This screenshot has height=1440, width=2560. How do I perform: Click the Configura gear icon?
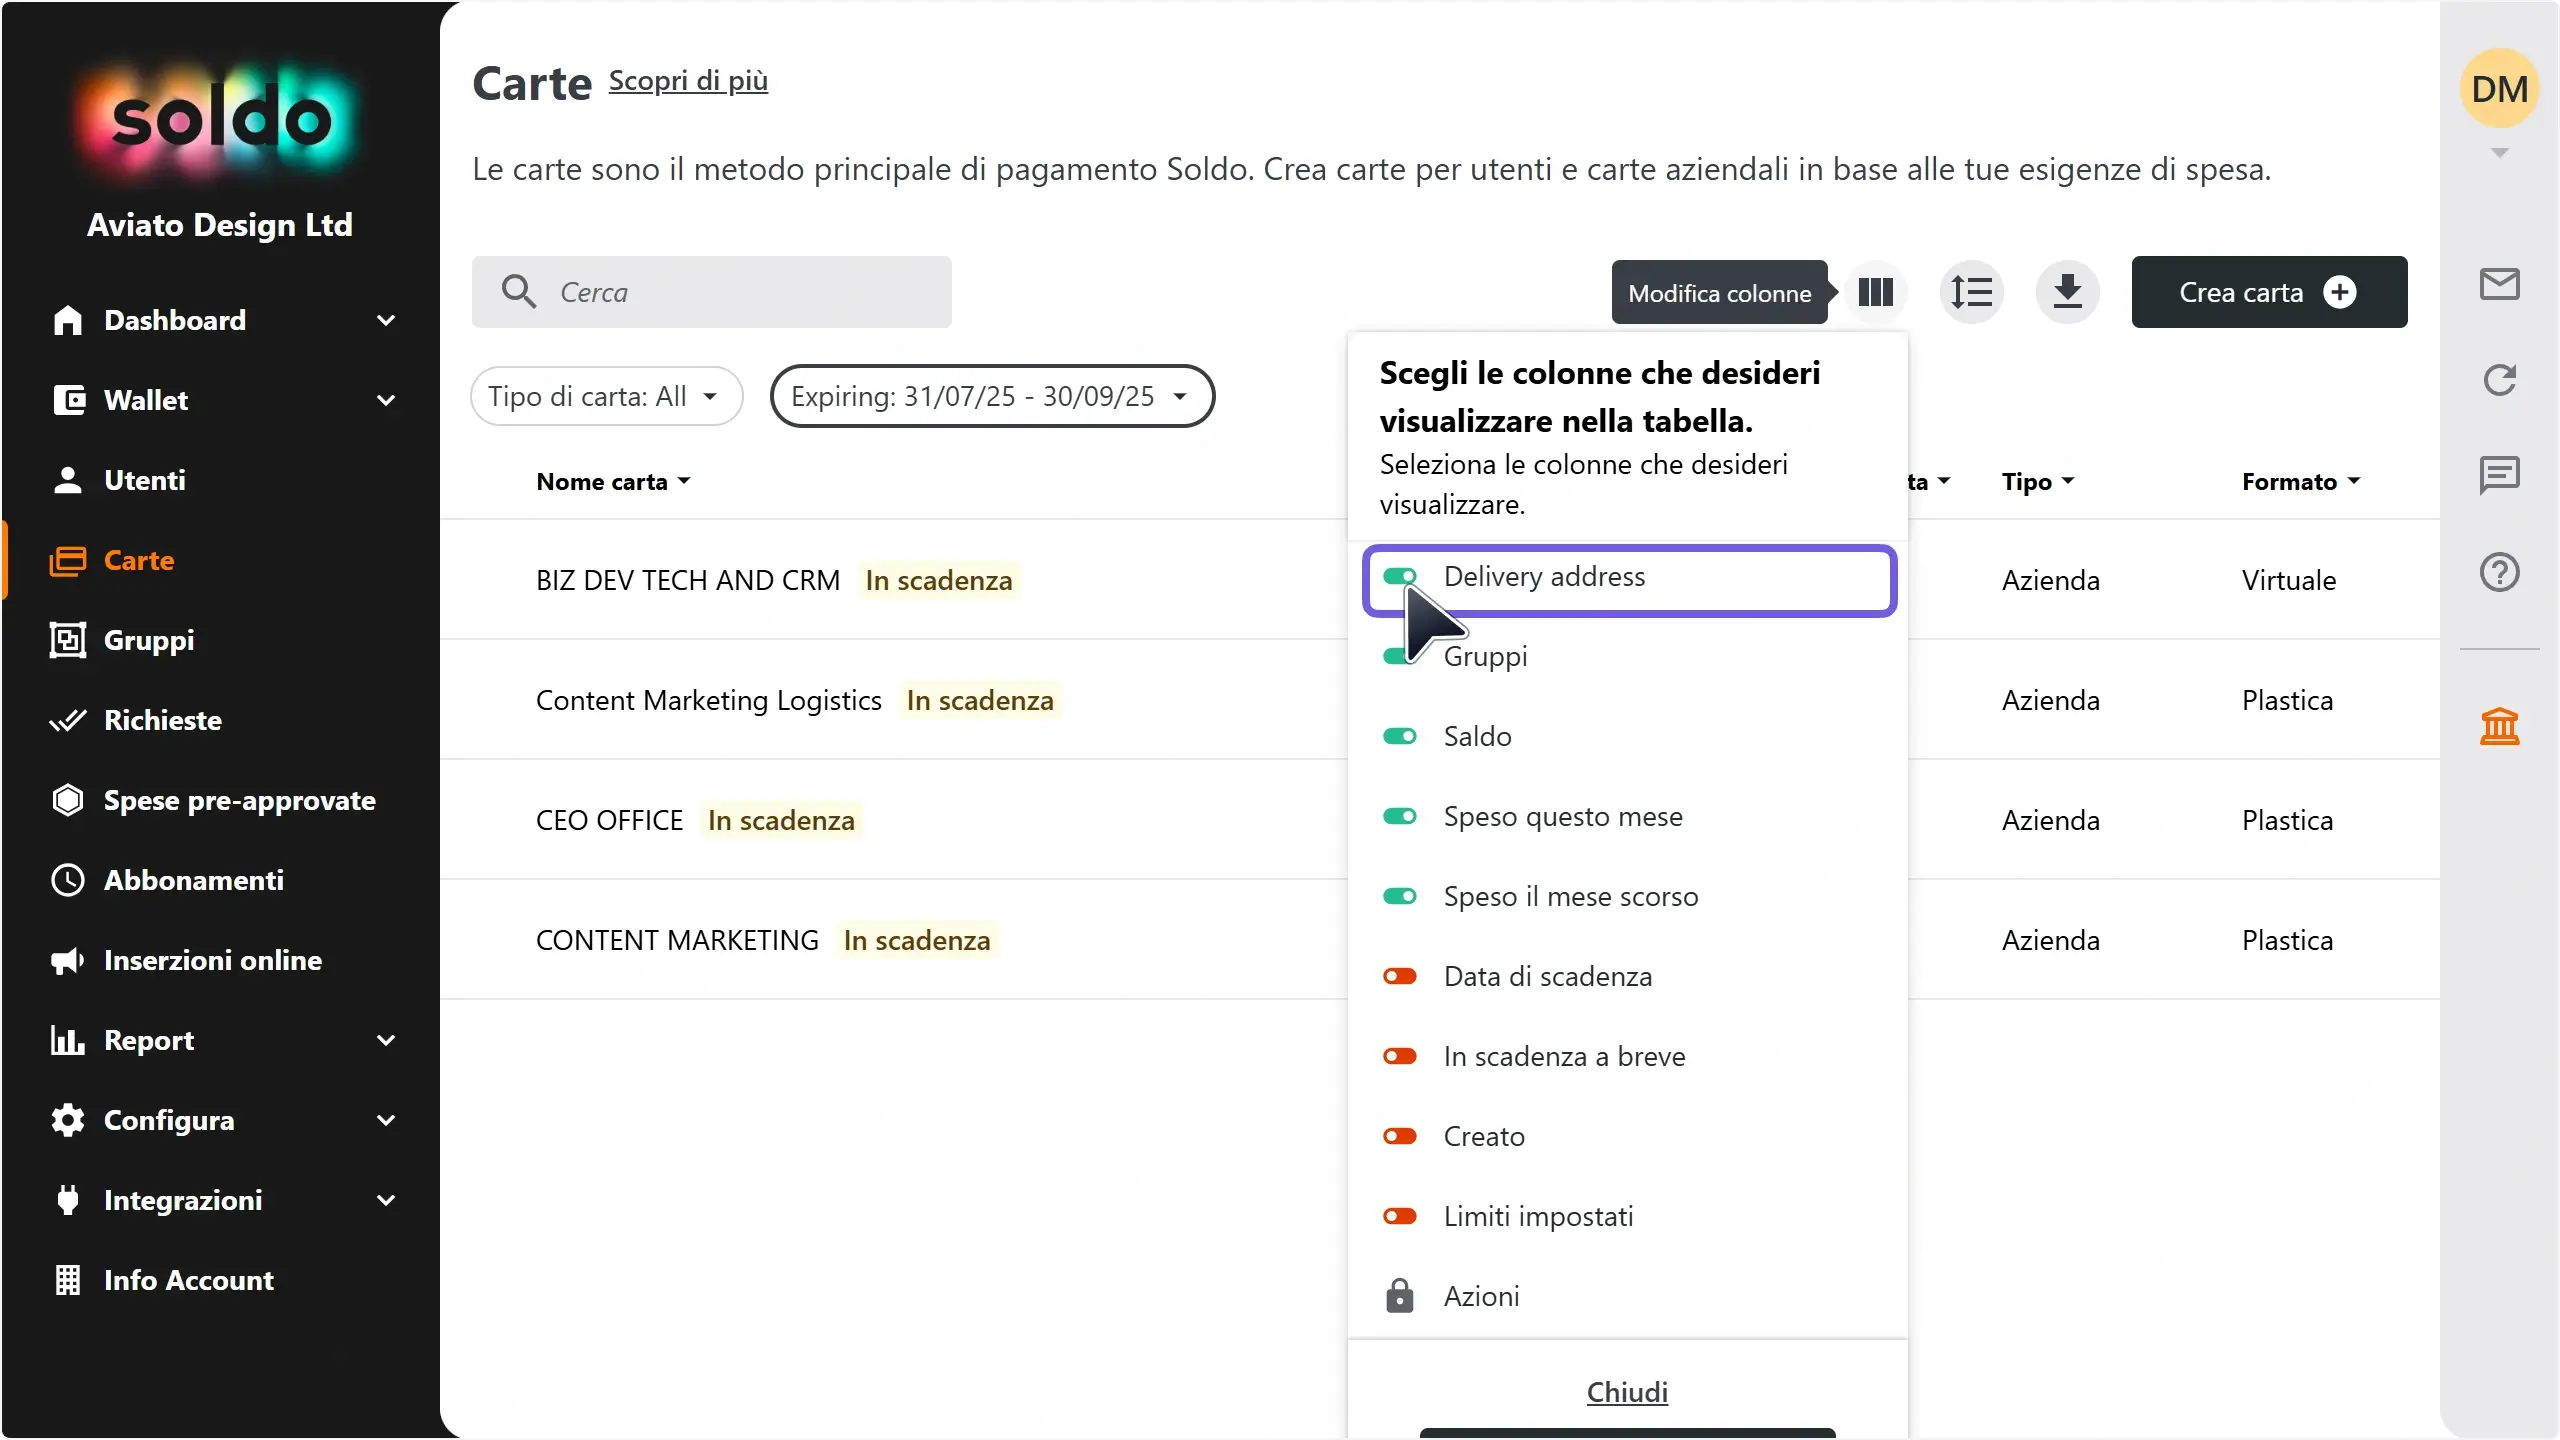coord(68,1120)
